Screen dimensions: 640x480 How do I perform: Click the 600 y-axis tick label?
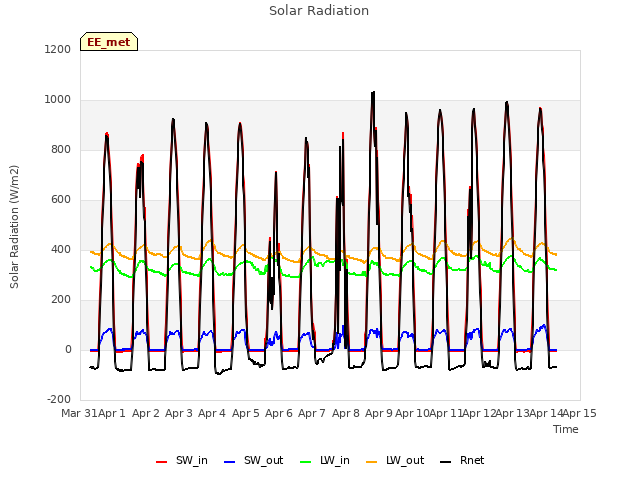(61, 200)
